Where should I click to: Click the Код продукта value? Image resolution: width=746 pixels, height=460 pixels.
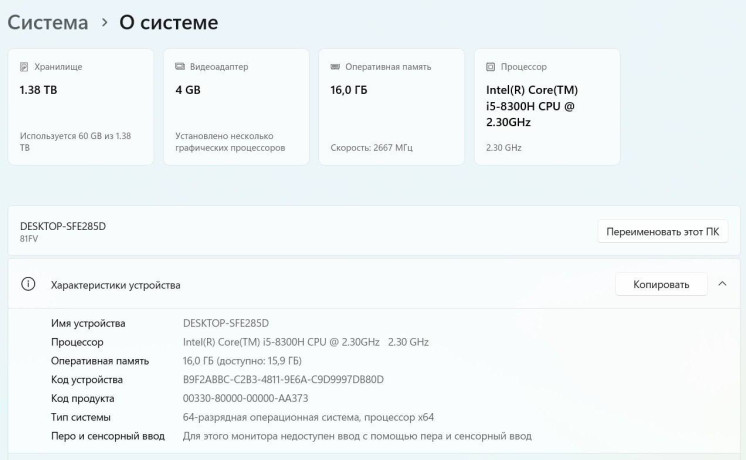[x=246, y=399]
